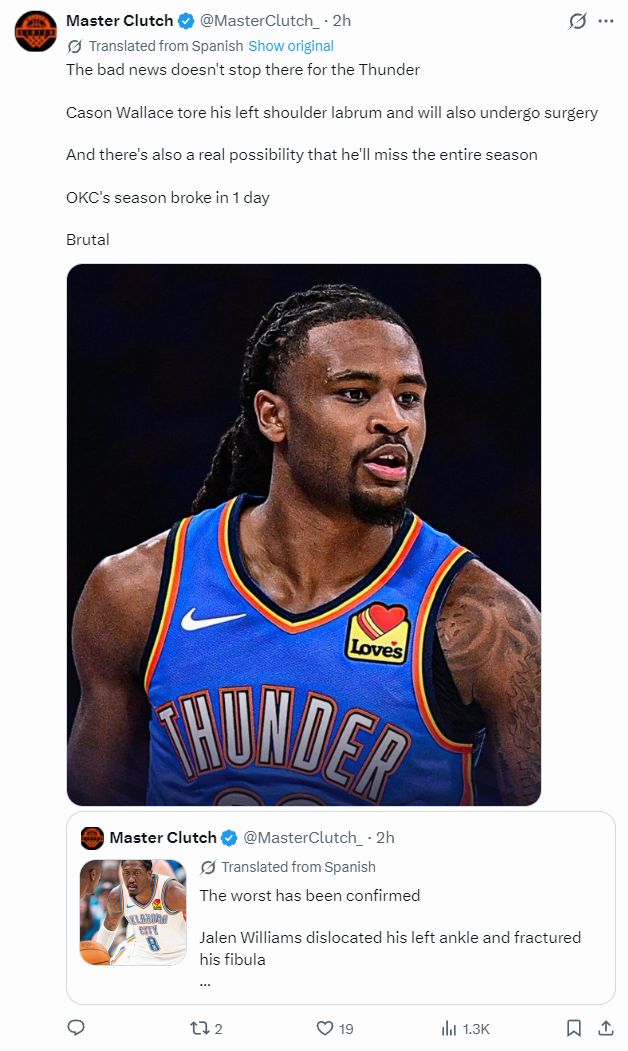Share the post with upload icon
Viewport: 628px width, 1051px height.
606,1028
